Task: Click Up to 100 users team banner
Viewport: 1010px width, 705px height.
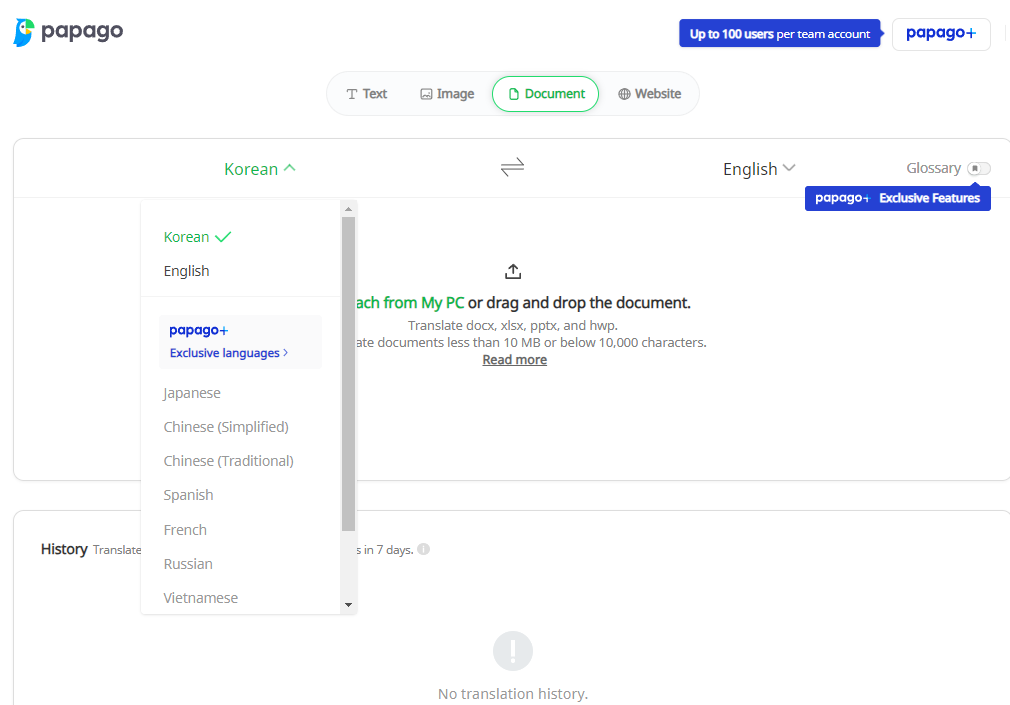Action: click(779, 34)
